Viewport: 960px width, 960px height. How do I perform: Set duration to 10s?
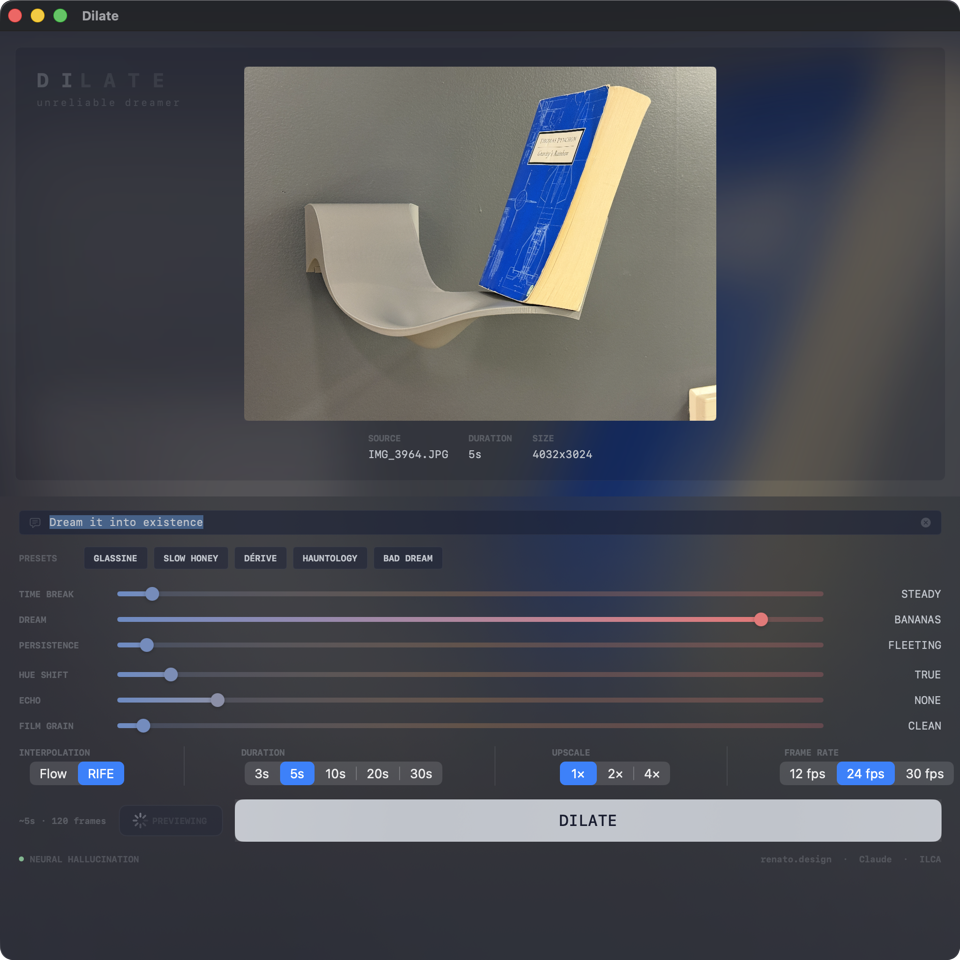(335, 774)
